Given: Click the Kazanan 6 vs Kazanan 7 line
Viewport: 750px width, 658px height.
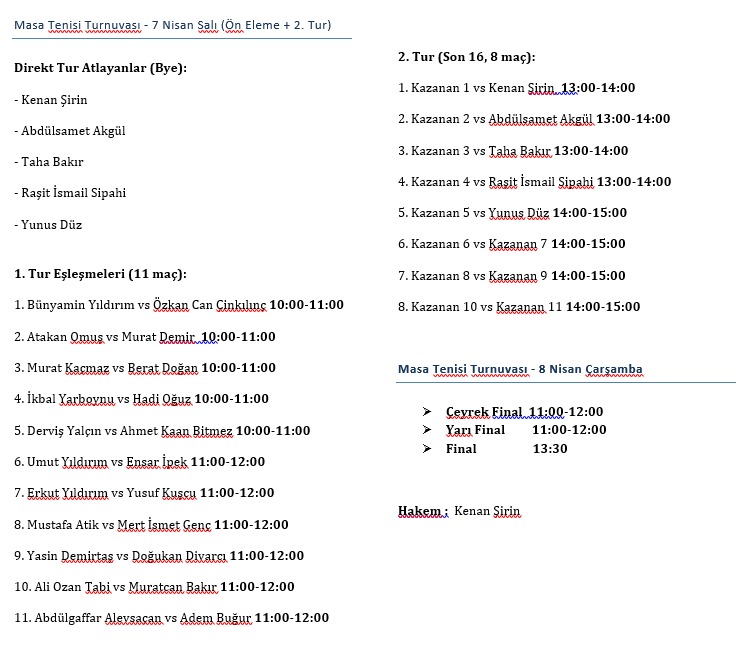Looking at the screenshot, I should 511,244.
